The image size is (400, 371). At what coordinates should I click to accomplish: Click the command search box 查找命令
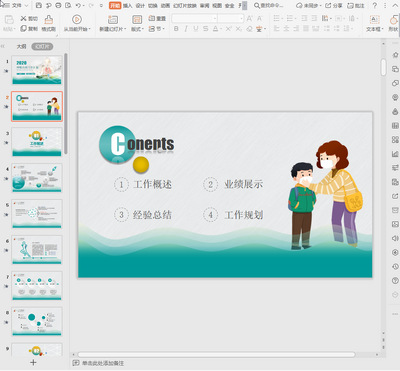click(x=269, y=6)
